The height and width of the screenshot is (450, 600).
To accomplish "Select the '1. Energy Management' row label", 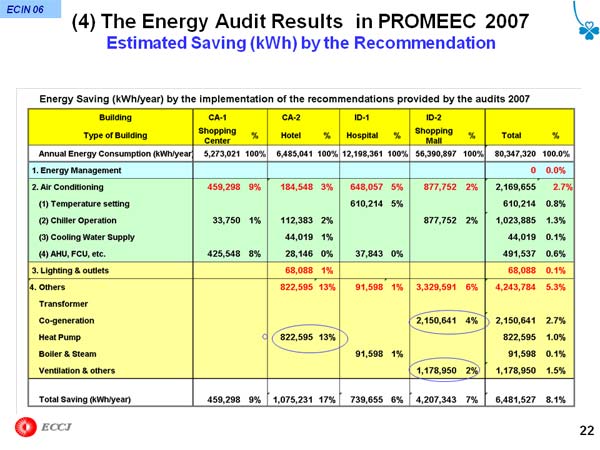I will 77,171.
